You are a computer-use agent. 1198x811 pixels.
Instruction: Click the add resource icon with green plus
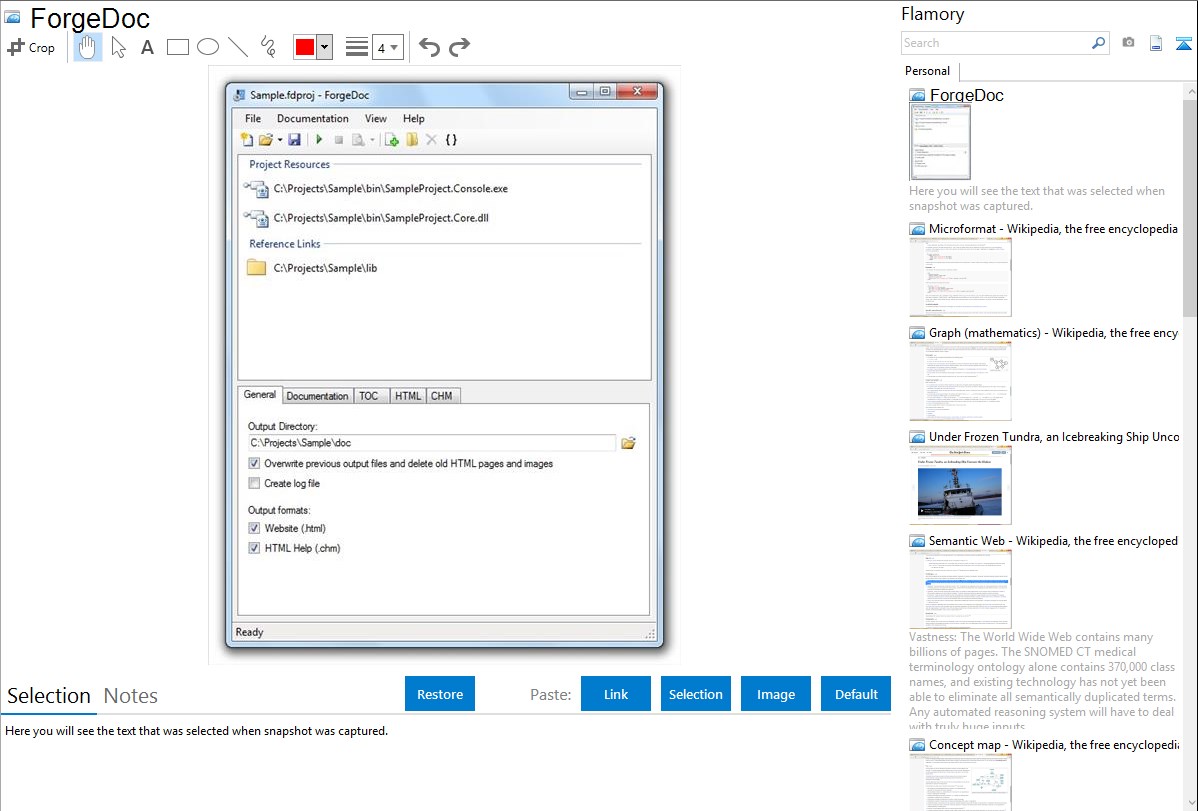(x=392, y=140)
